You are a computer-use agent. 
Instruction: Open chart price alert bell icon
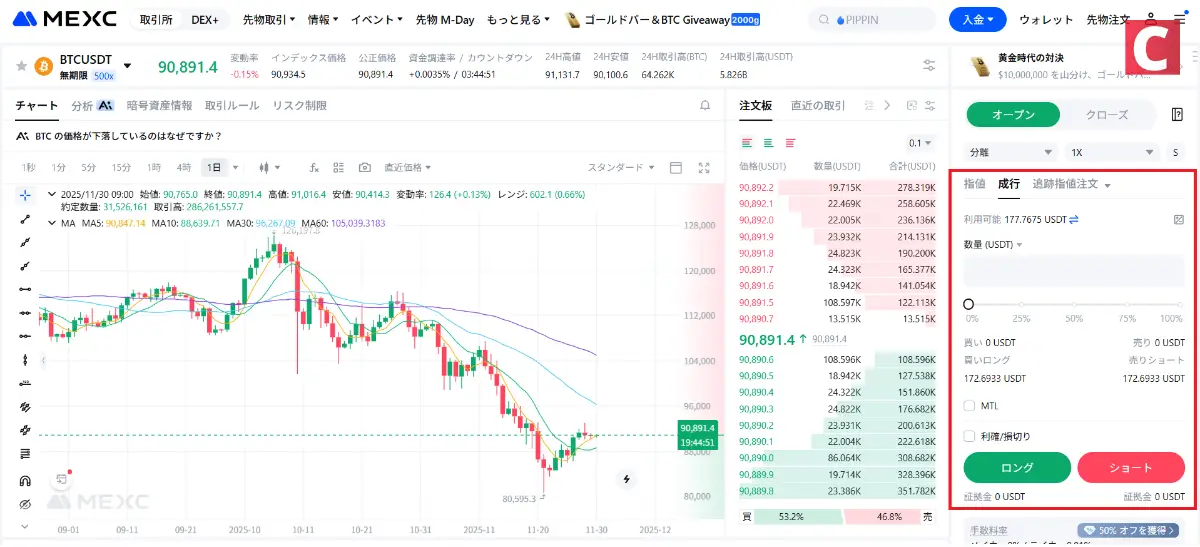coord(704,105)
